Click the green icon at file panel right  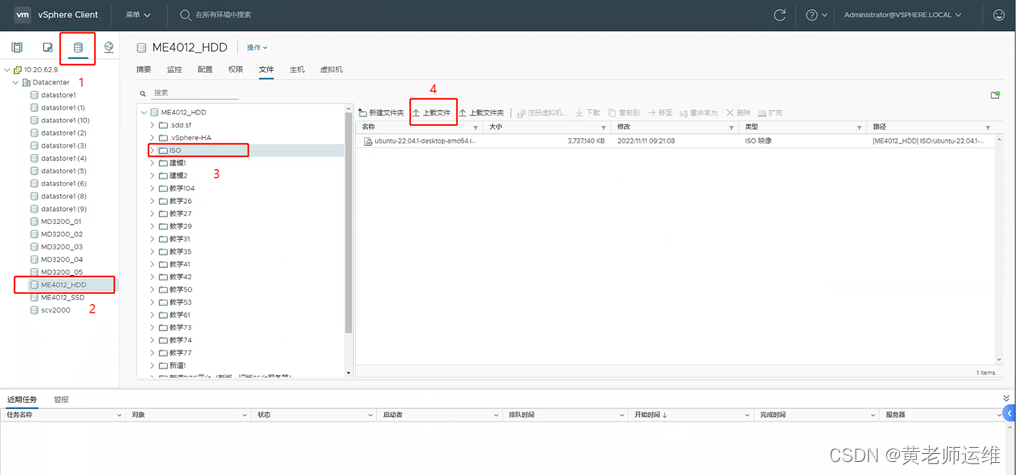pos(995,95)
